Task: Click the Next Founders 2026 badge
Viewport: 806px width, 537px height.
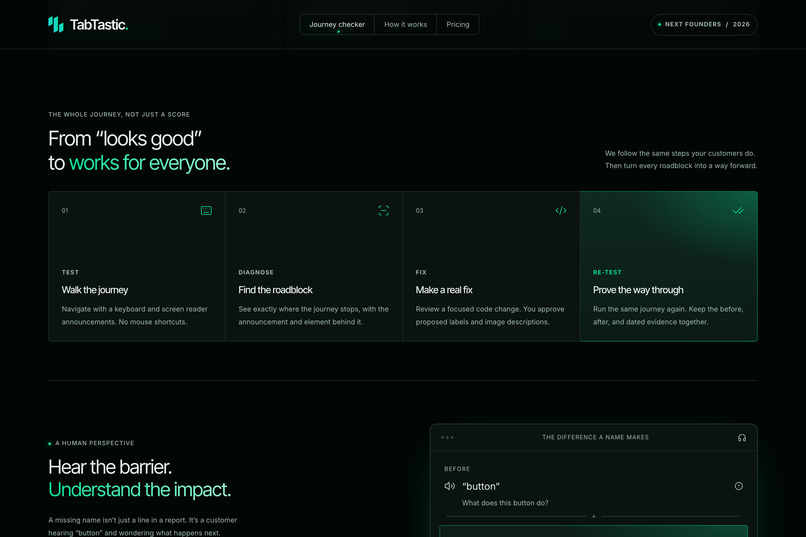Action: click(x=704, y=24)
